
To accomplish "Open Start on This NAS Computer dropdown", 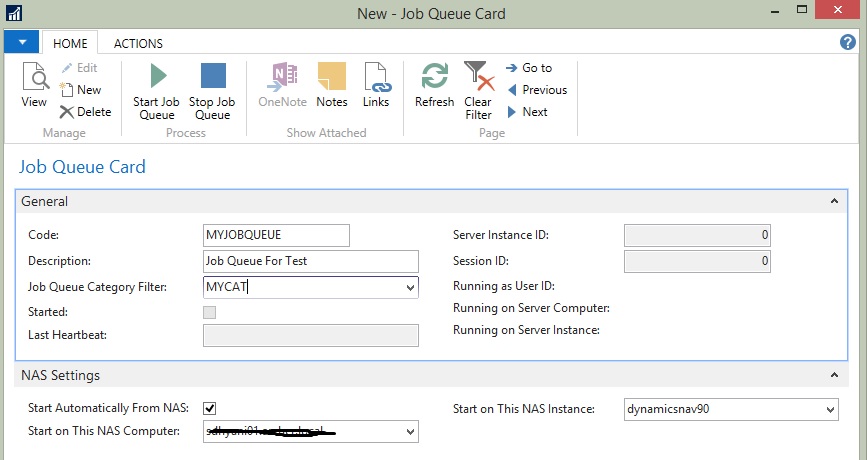I will click(410, 432).
